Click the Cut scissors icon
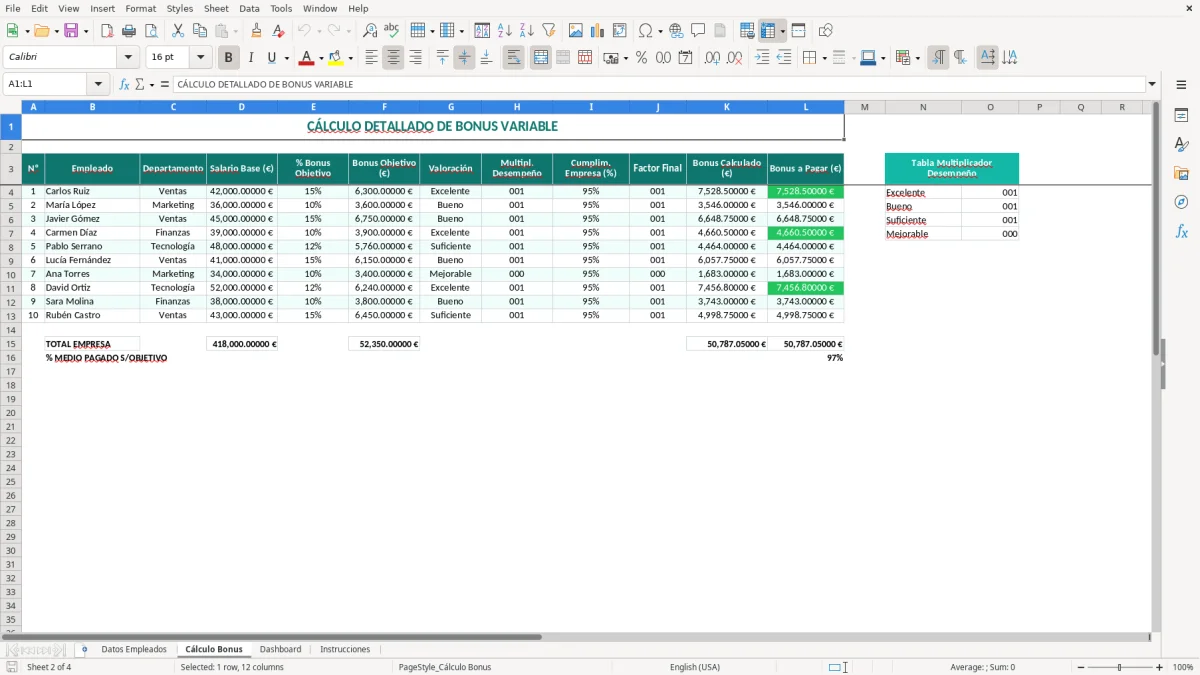 (177, 31)
